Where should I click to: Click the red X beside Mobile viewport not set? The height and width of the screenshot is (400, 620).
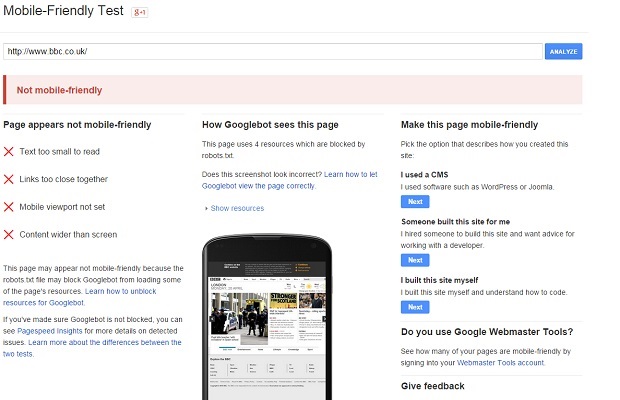pos(9,207)
